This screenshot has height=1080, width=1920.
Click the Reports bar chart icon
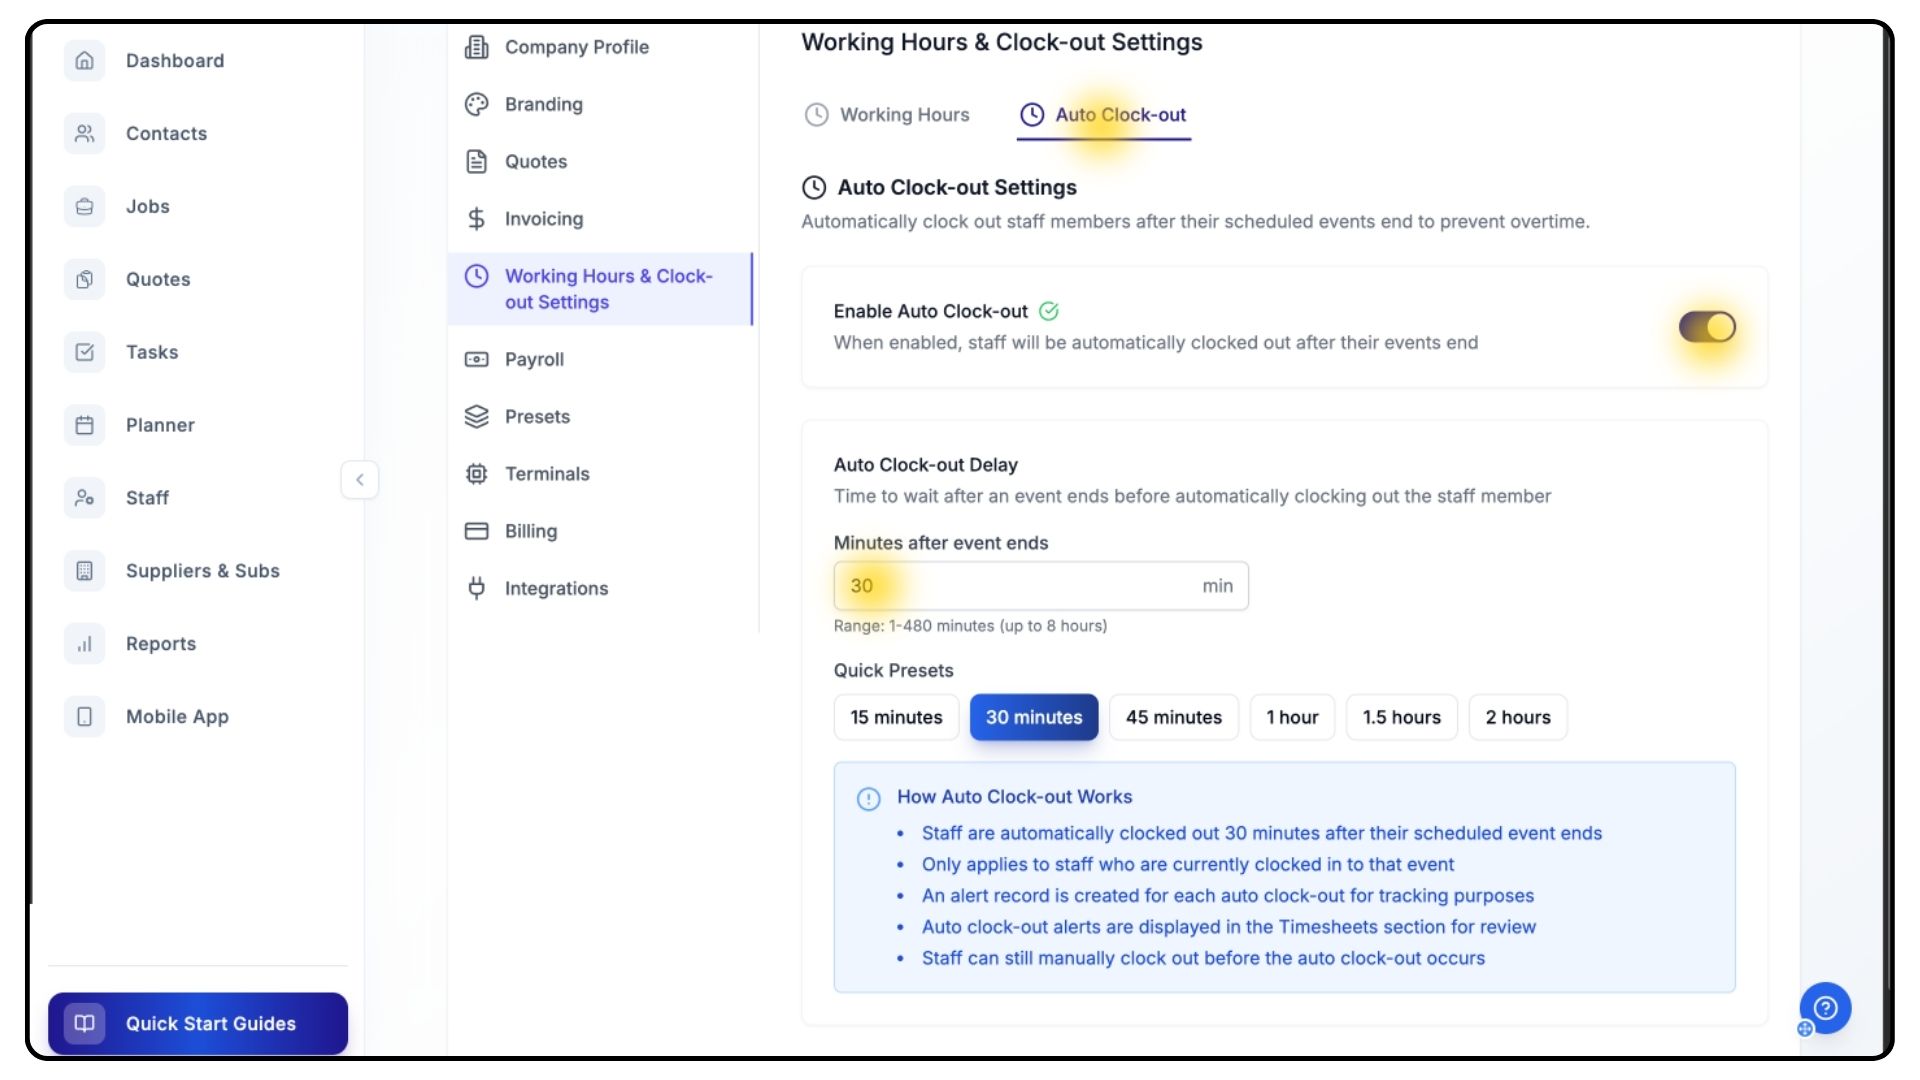85,644
